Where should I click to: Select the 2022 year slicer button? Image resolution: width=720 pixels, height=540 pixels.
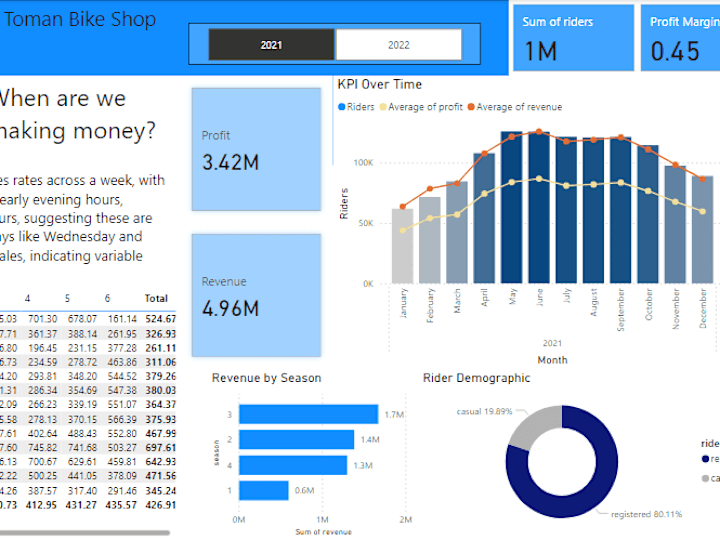coord(399,45)
